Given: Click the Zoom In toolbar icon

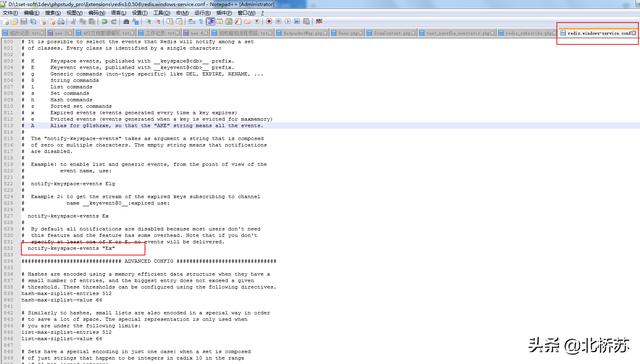Looking at the screenshot, I should pos(148,22).
